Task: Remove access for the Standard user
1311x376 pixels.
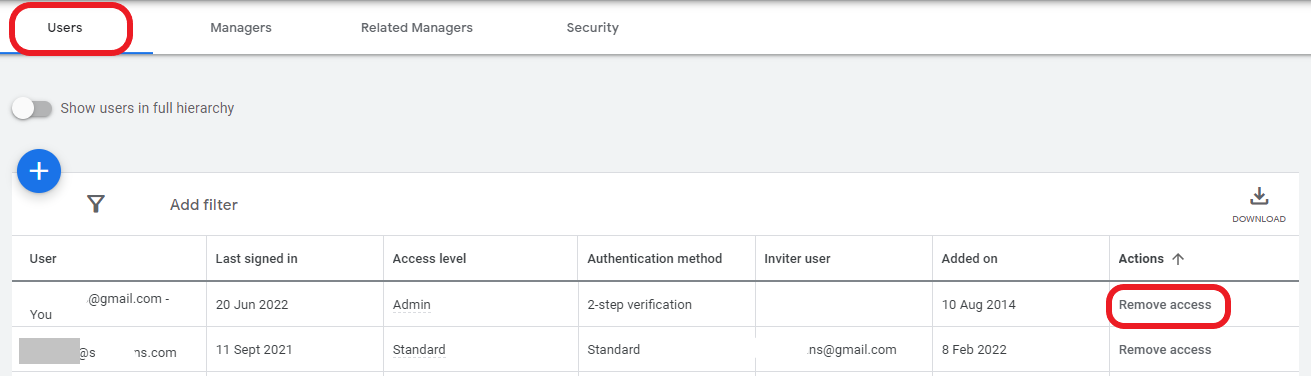Action: [x=1165, y=350]
